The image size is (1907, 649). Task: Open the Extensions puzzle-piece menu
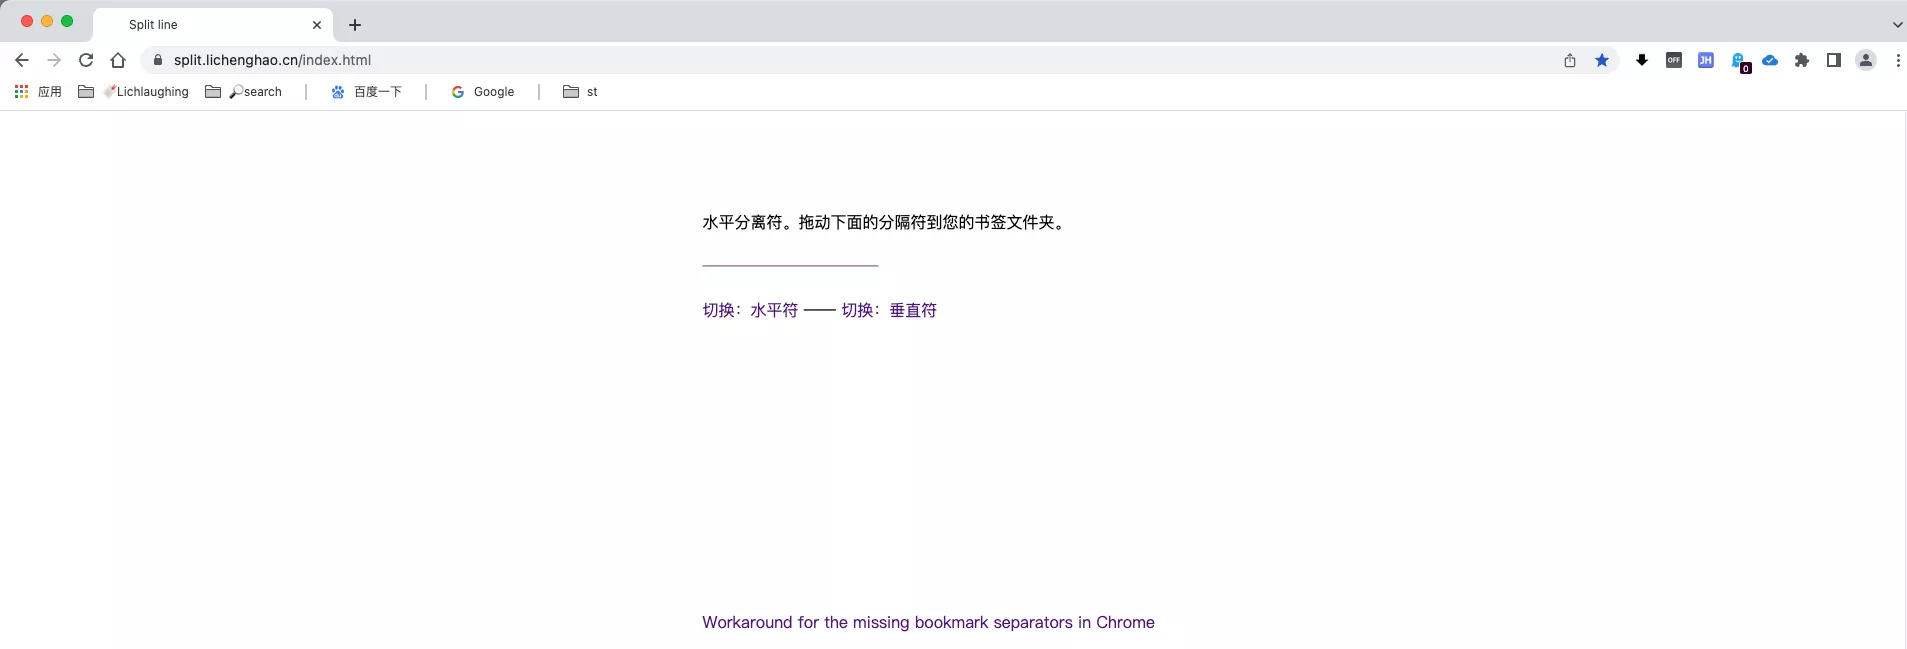tap(1802, 60)
